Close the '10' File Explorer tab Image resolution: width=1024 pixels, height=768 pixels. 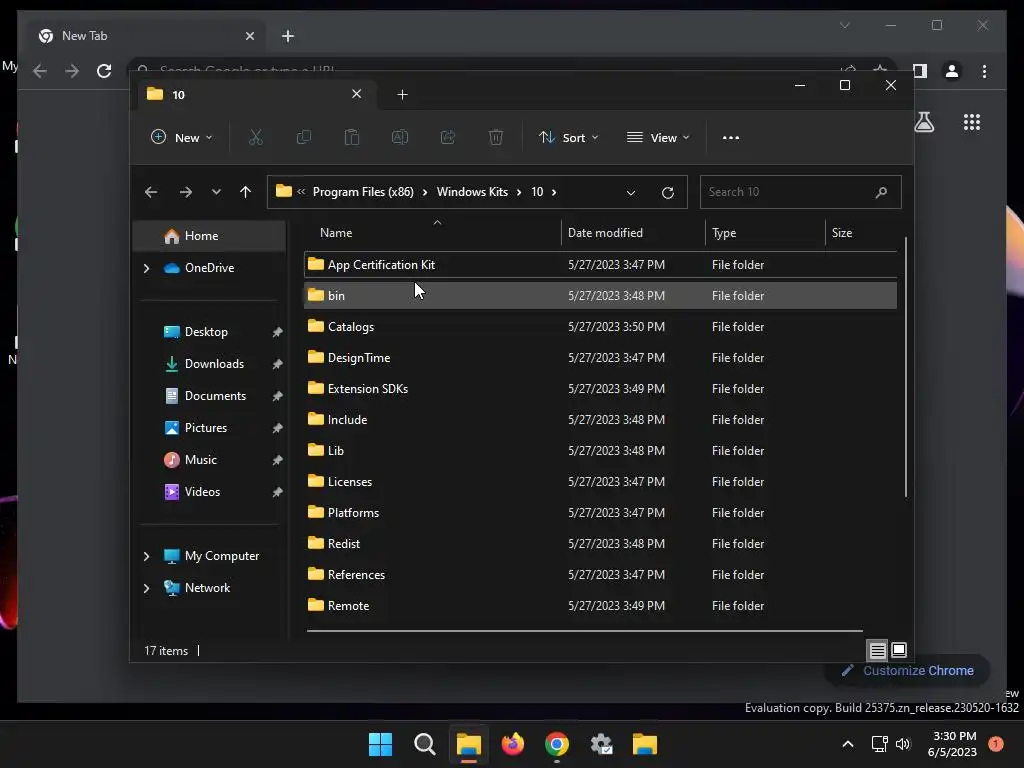pyautogui.click(x=357, y=94)
